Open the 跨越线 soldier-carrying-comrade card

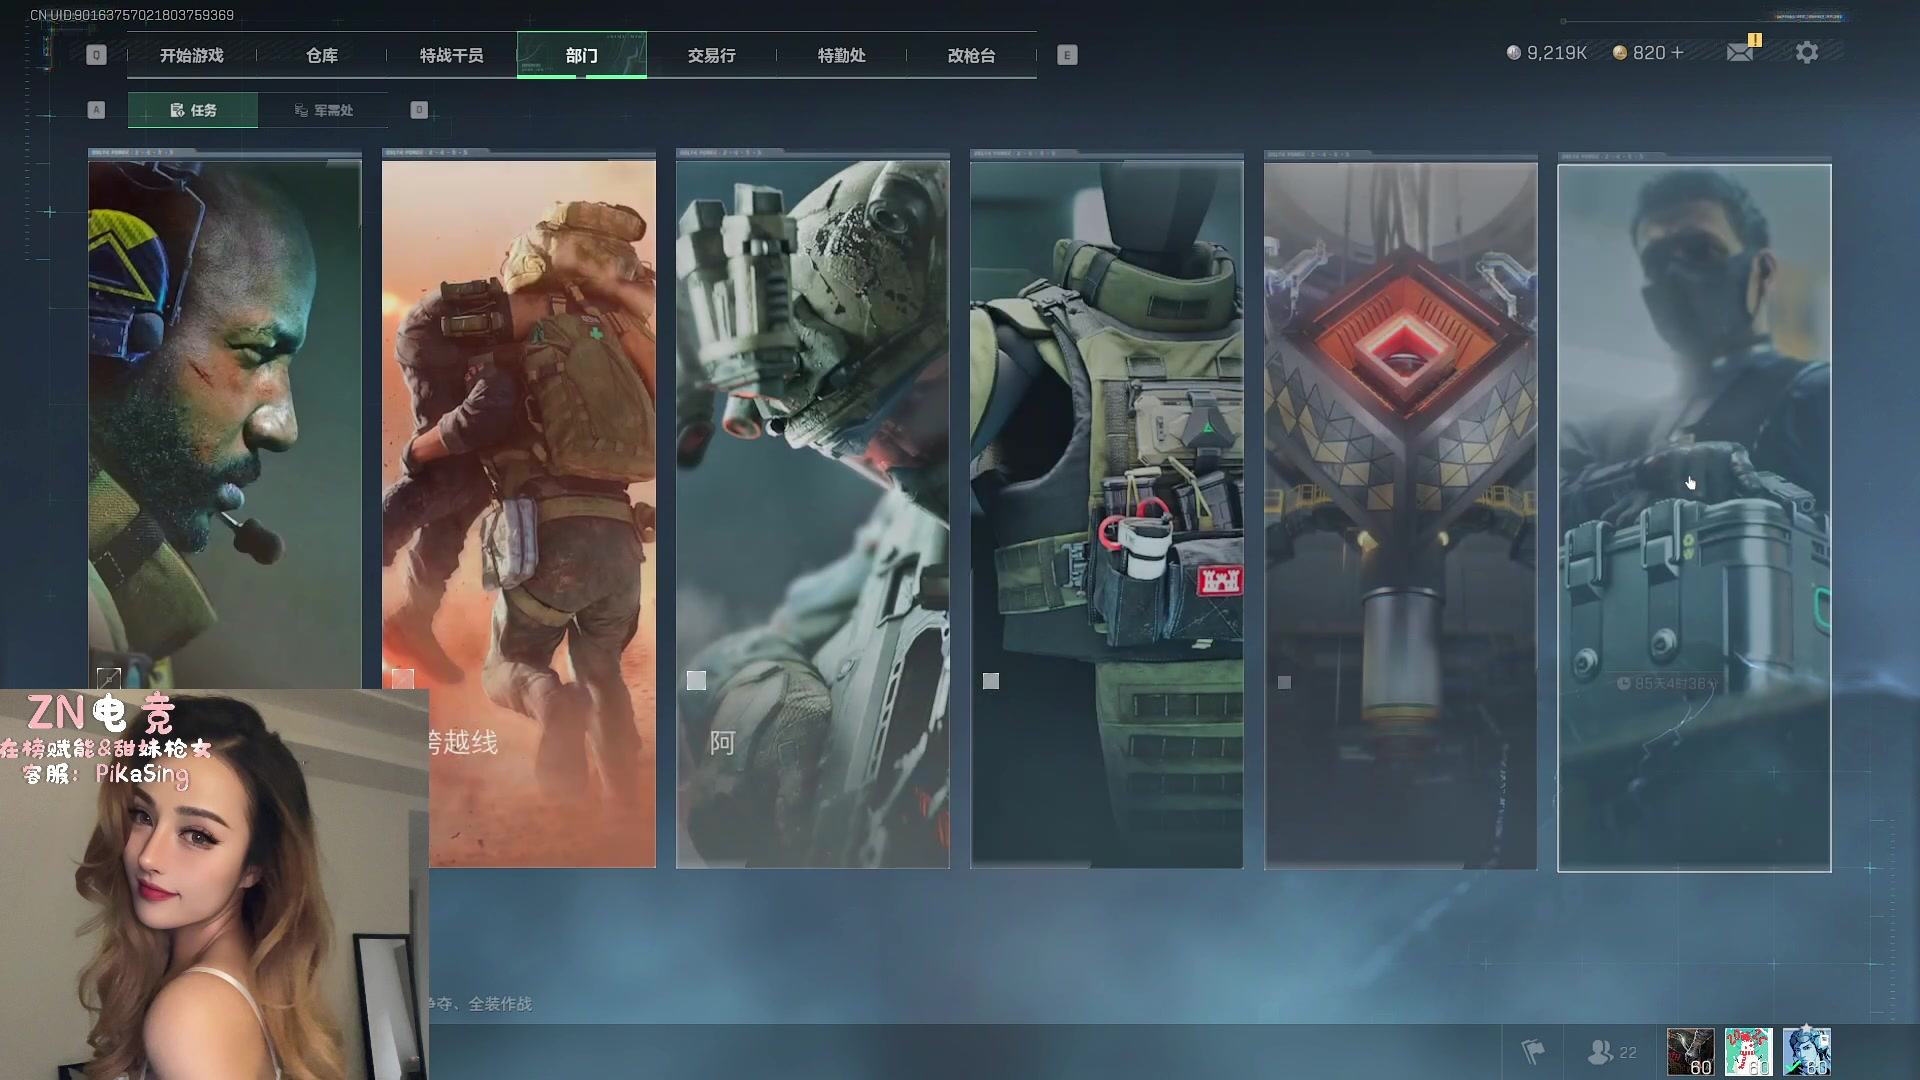[x=519, y=510]
